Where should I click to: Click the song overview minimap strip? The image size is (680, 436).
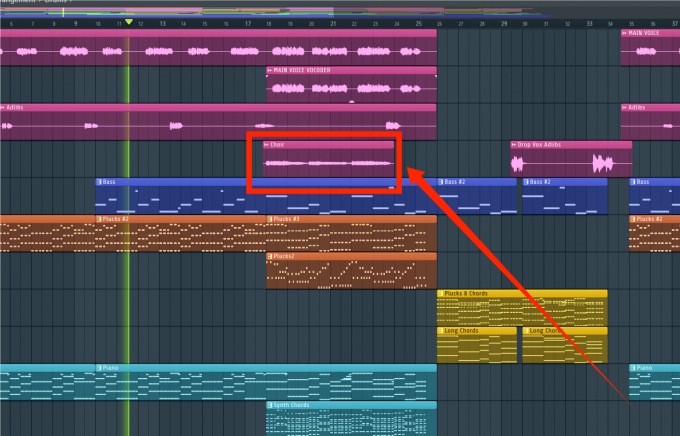click(340, 12)
